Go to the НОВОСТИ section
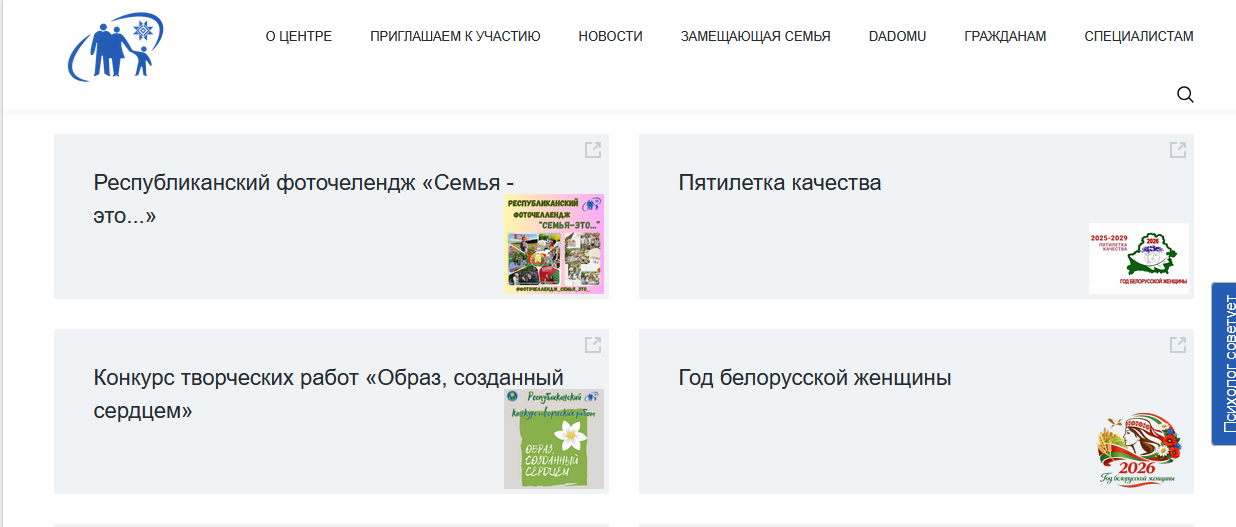The image size is (1236, 527). 610,37
